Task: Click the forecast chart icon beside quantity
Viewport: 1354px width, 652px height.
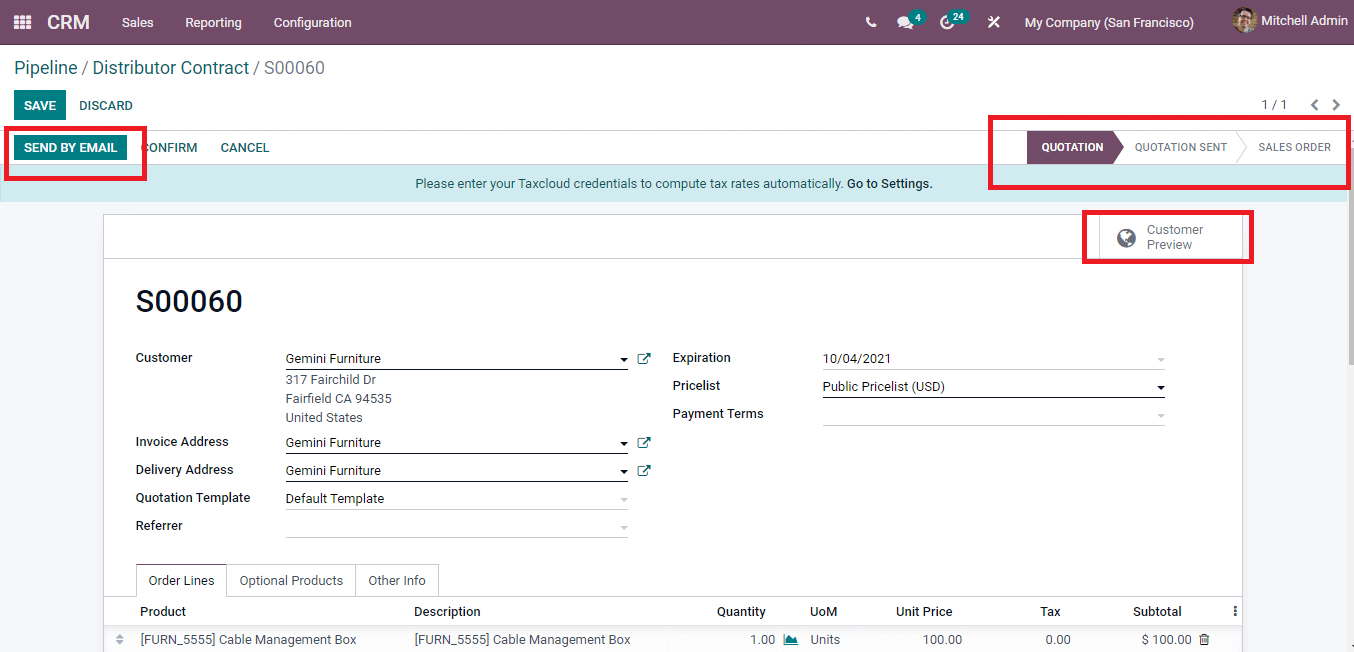Action: pos(791,640)
